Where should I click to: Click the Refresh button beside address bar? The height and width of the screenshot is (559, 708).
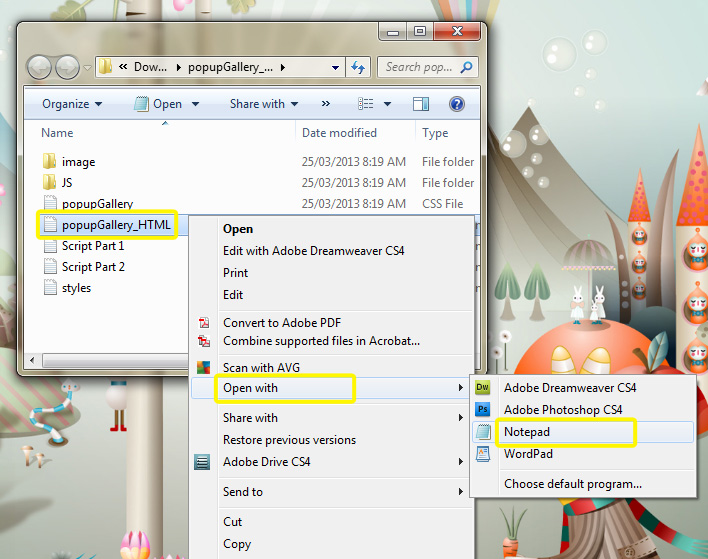[x=358, y=67]
